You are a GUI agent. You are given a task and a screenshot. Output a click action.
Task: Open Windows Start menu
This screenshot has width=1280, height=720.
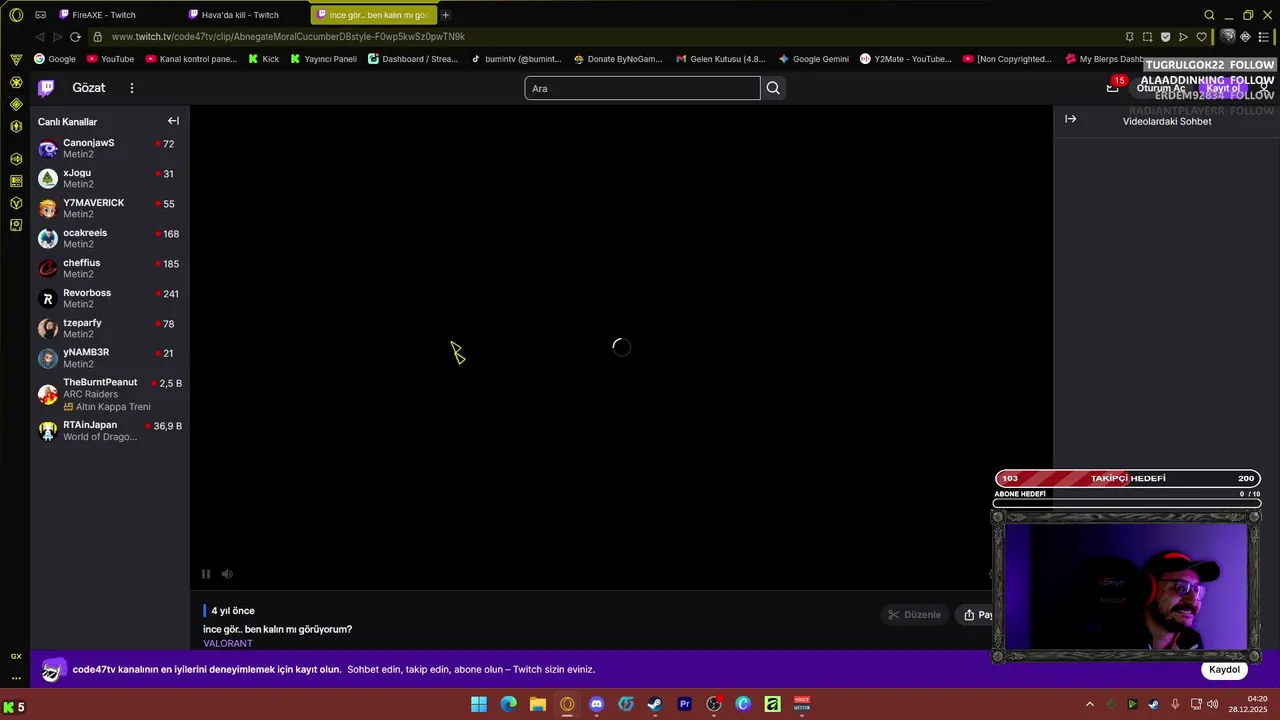(x=479, y=704)
